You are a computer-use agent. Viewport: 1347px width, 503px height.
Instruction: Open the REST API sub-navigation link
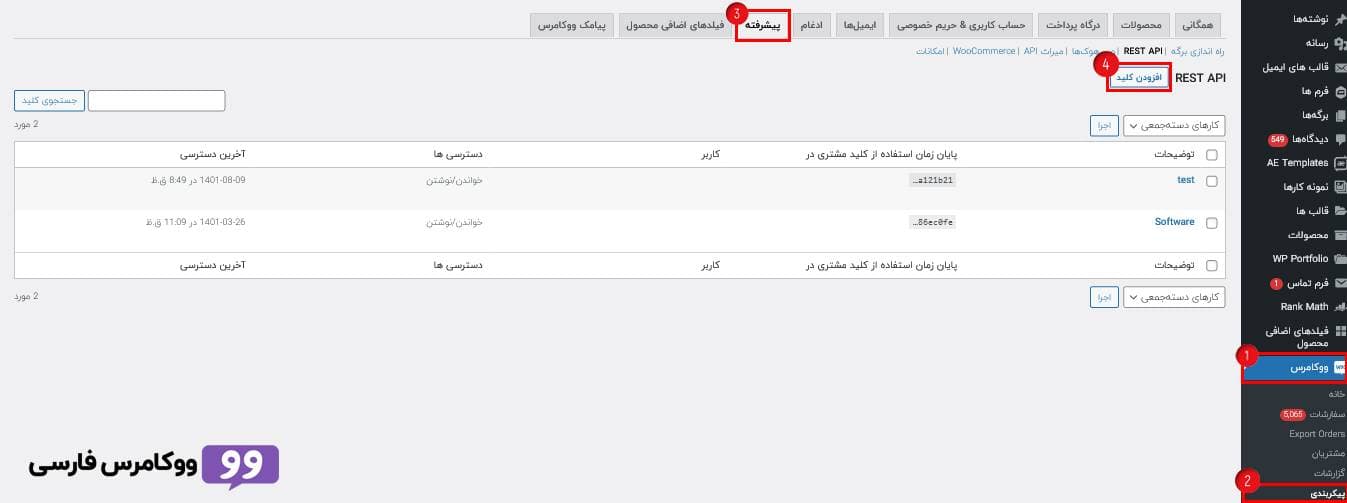point(1143,51)
